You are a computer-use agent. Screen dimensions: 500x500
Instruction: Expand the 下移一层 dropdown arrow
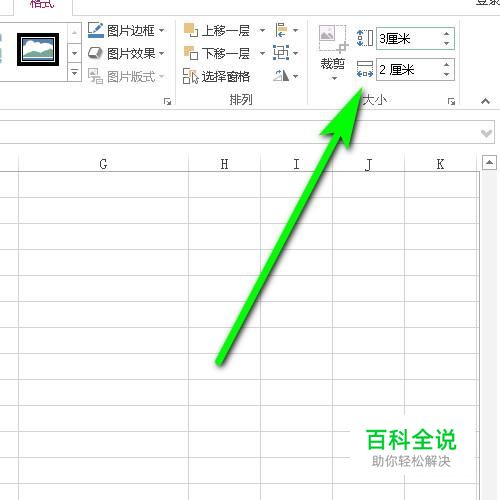point(262,53)
